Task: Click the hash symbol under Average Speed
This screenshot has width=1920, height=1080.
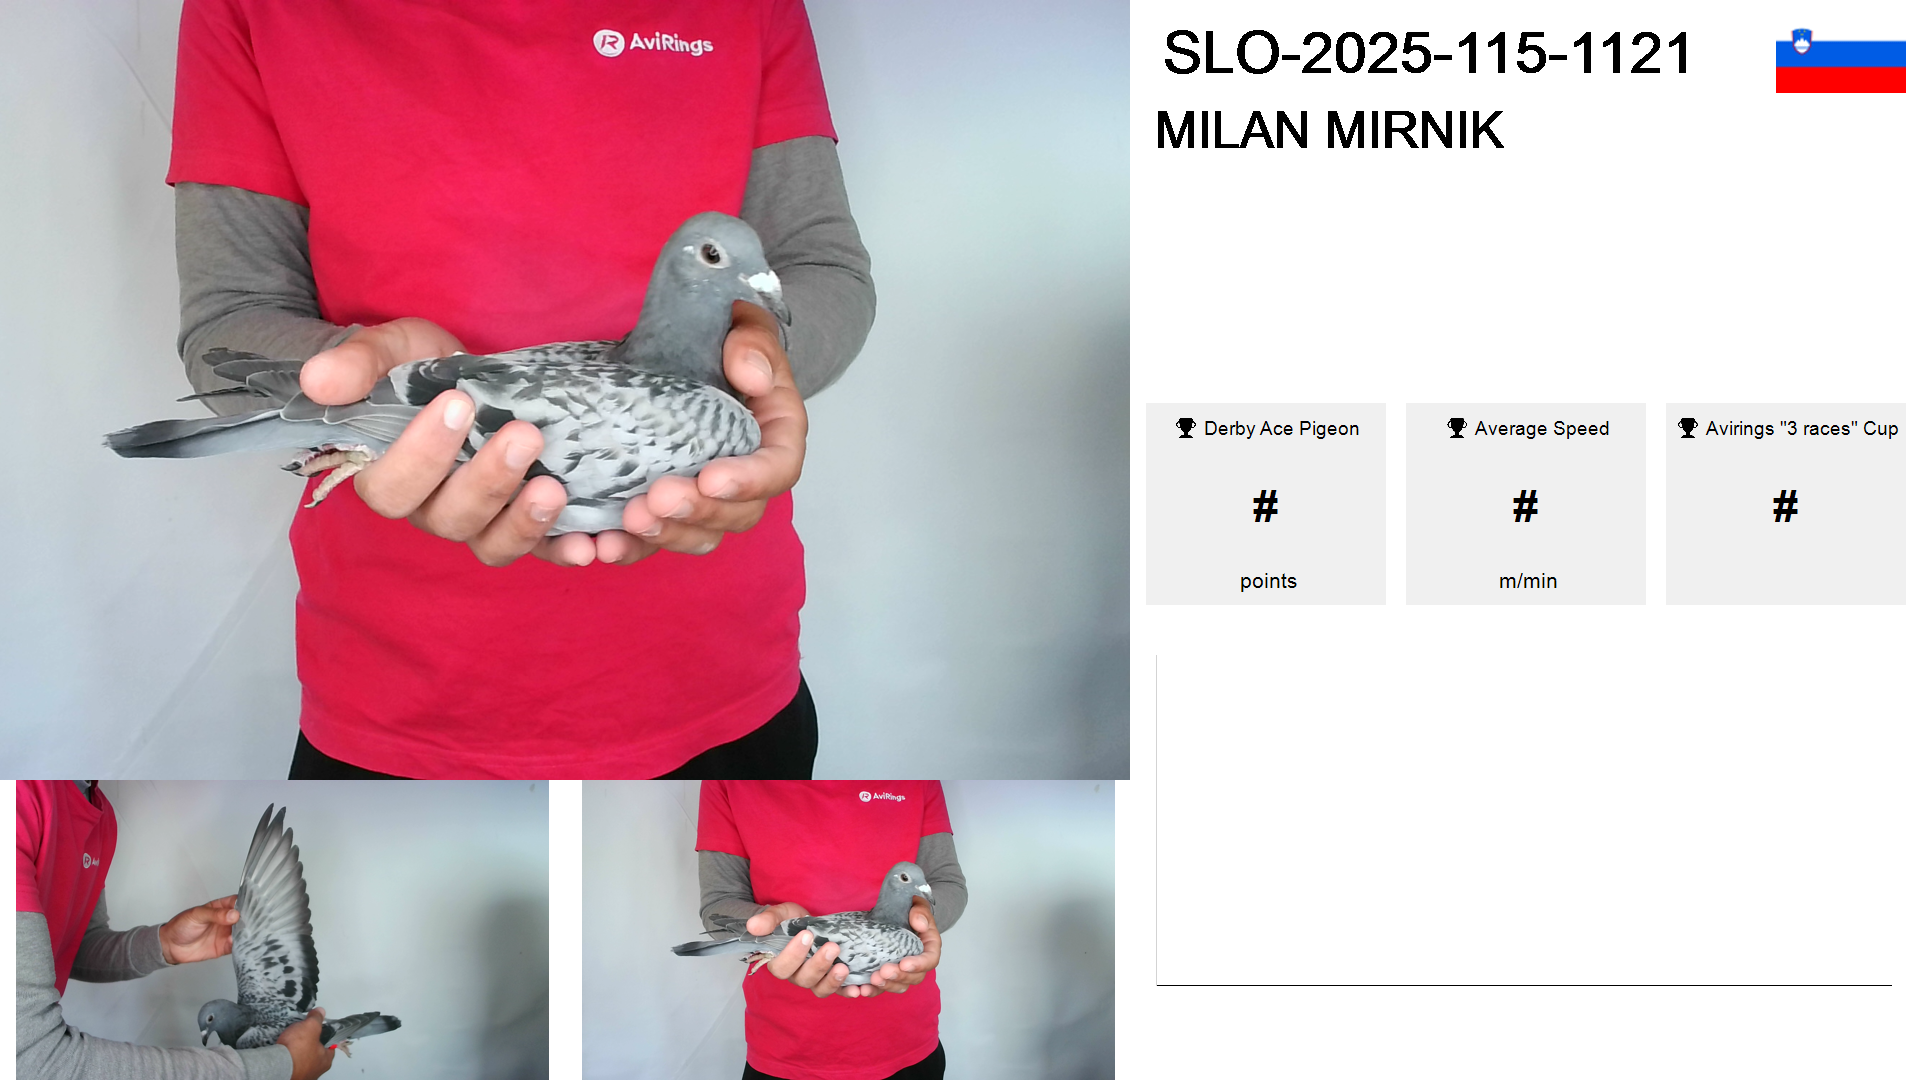Action: (1525, 506)
